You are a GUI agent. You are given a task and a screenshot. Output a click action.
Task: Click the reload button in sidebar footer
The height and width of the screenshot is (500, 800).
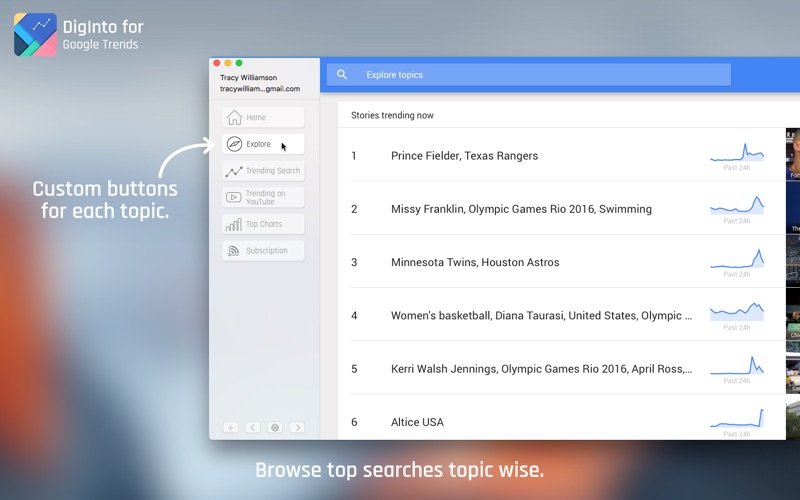(x=275, y=428)
